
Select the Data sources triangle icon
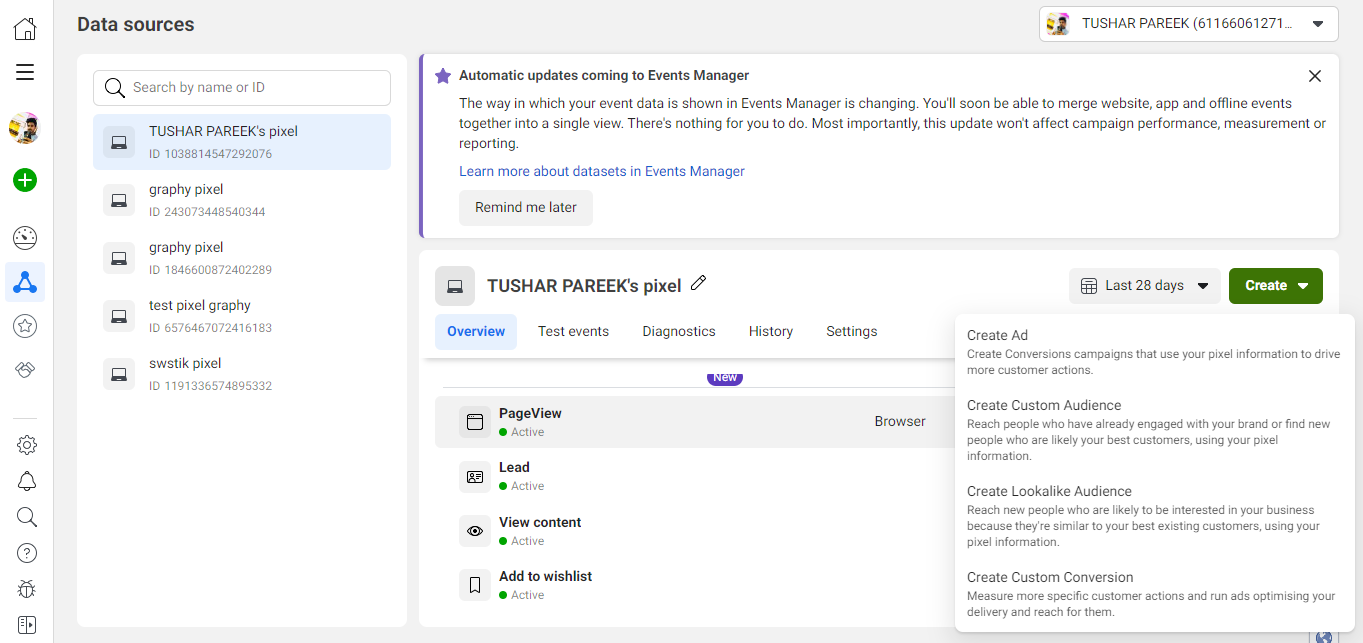(x=25, y=283)
